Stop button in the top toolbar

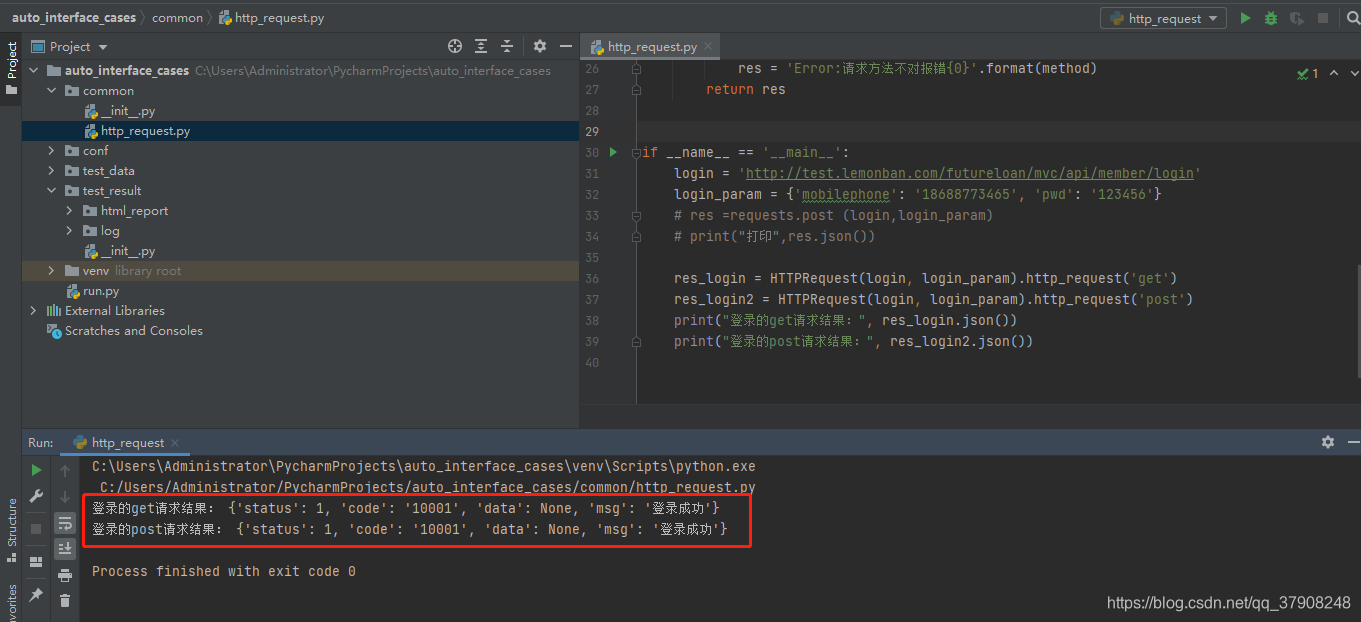click(x=1323, y=18)
